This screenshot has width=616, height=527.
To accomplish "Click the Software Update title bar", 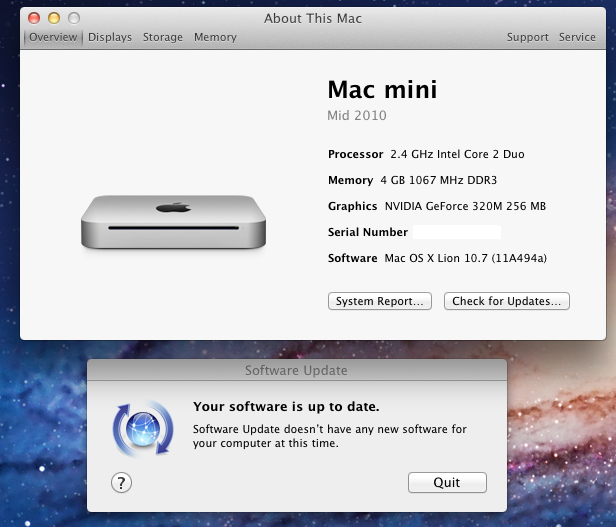I will [297, 370].
